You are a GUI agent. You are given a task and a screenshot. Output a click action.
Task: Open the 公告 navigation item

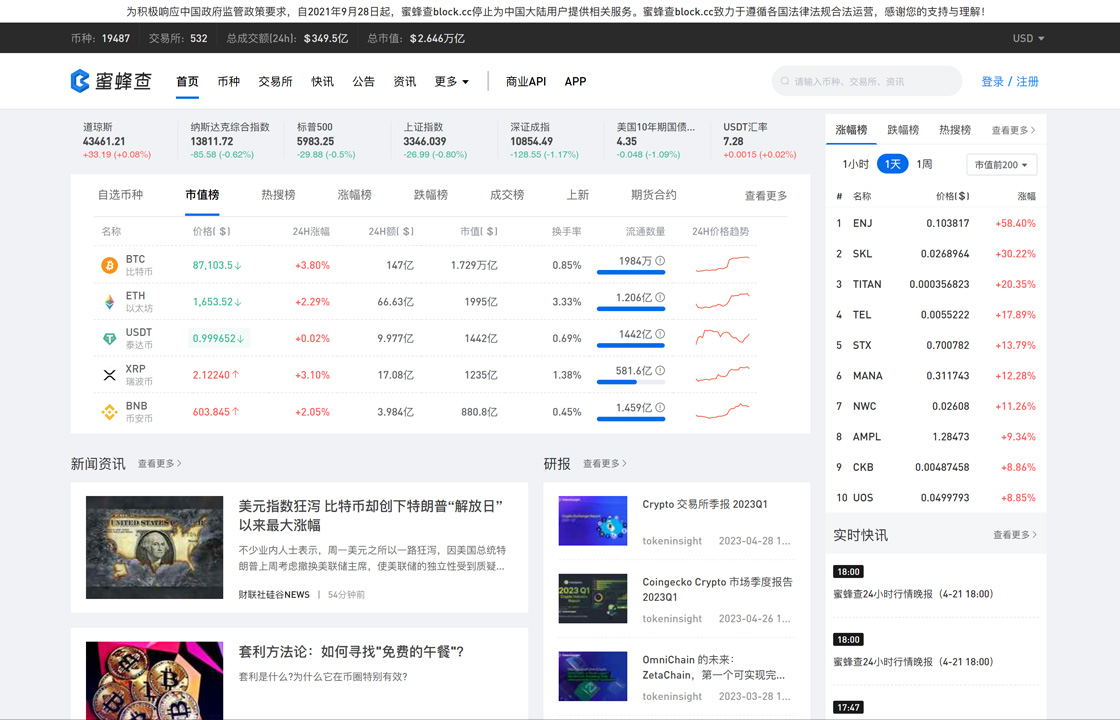click(x=364, y=81)
